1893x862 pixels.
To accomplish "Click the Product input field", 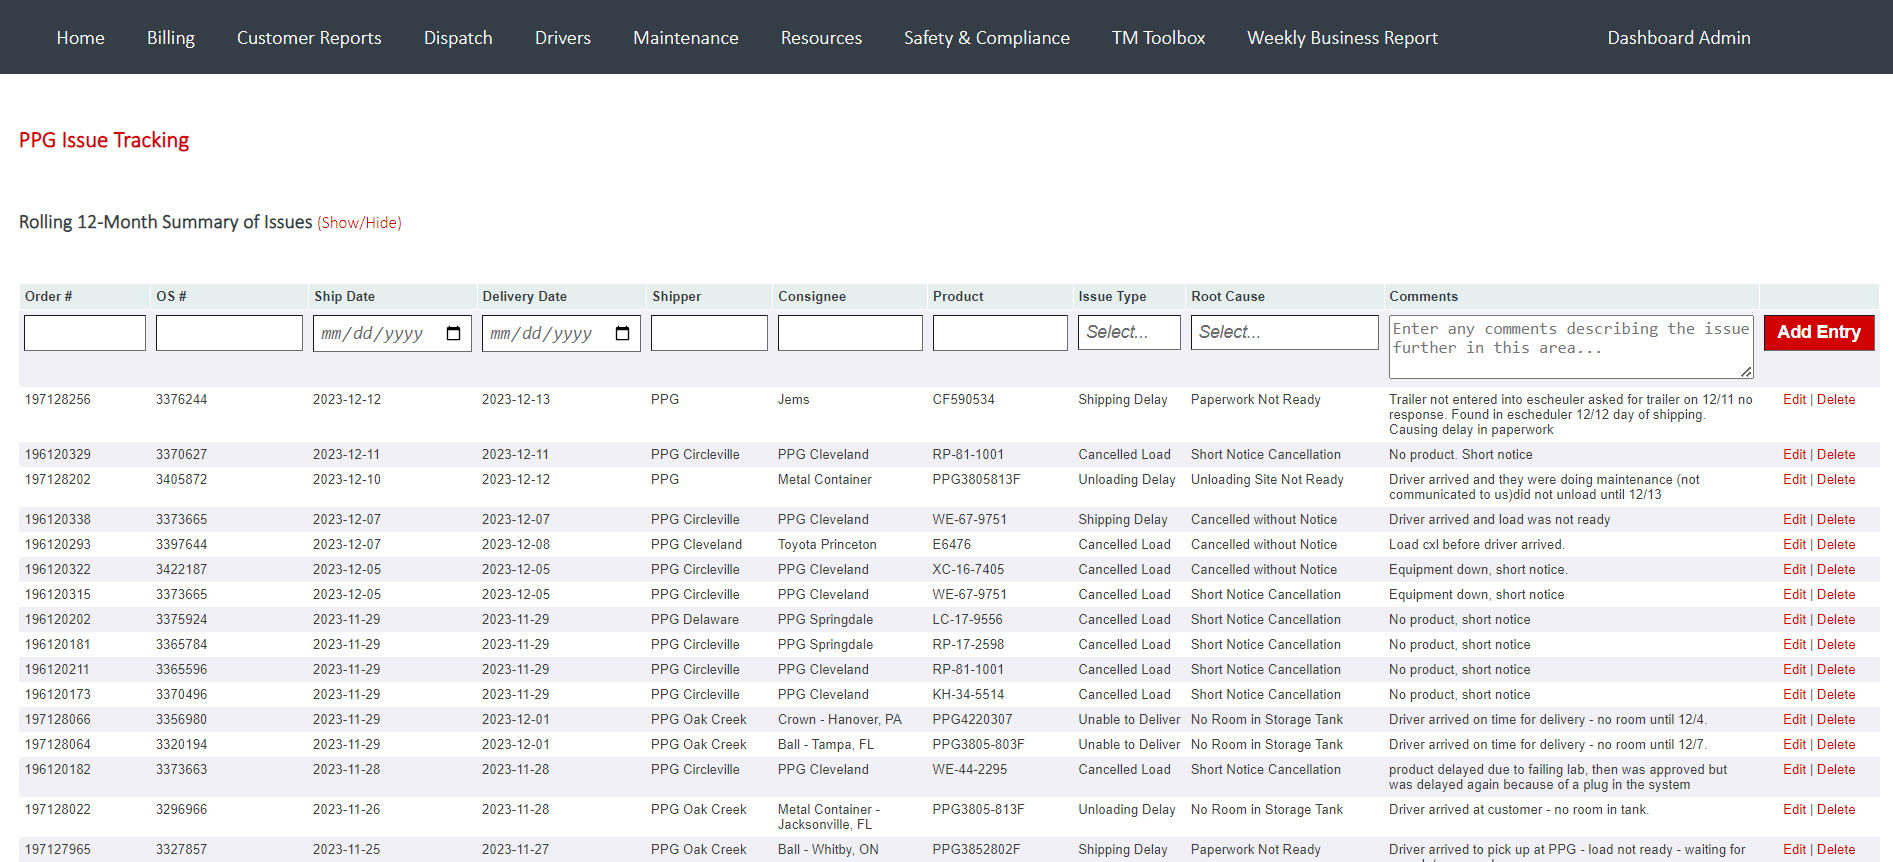I will [x=1000, y=333].
